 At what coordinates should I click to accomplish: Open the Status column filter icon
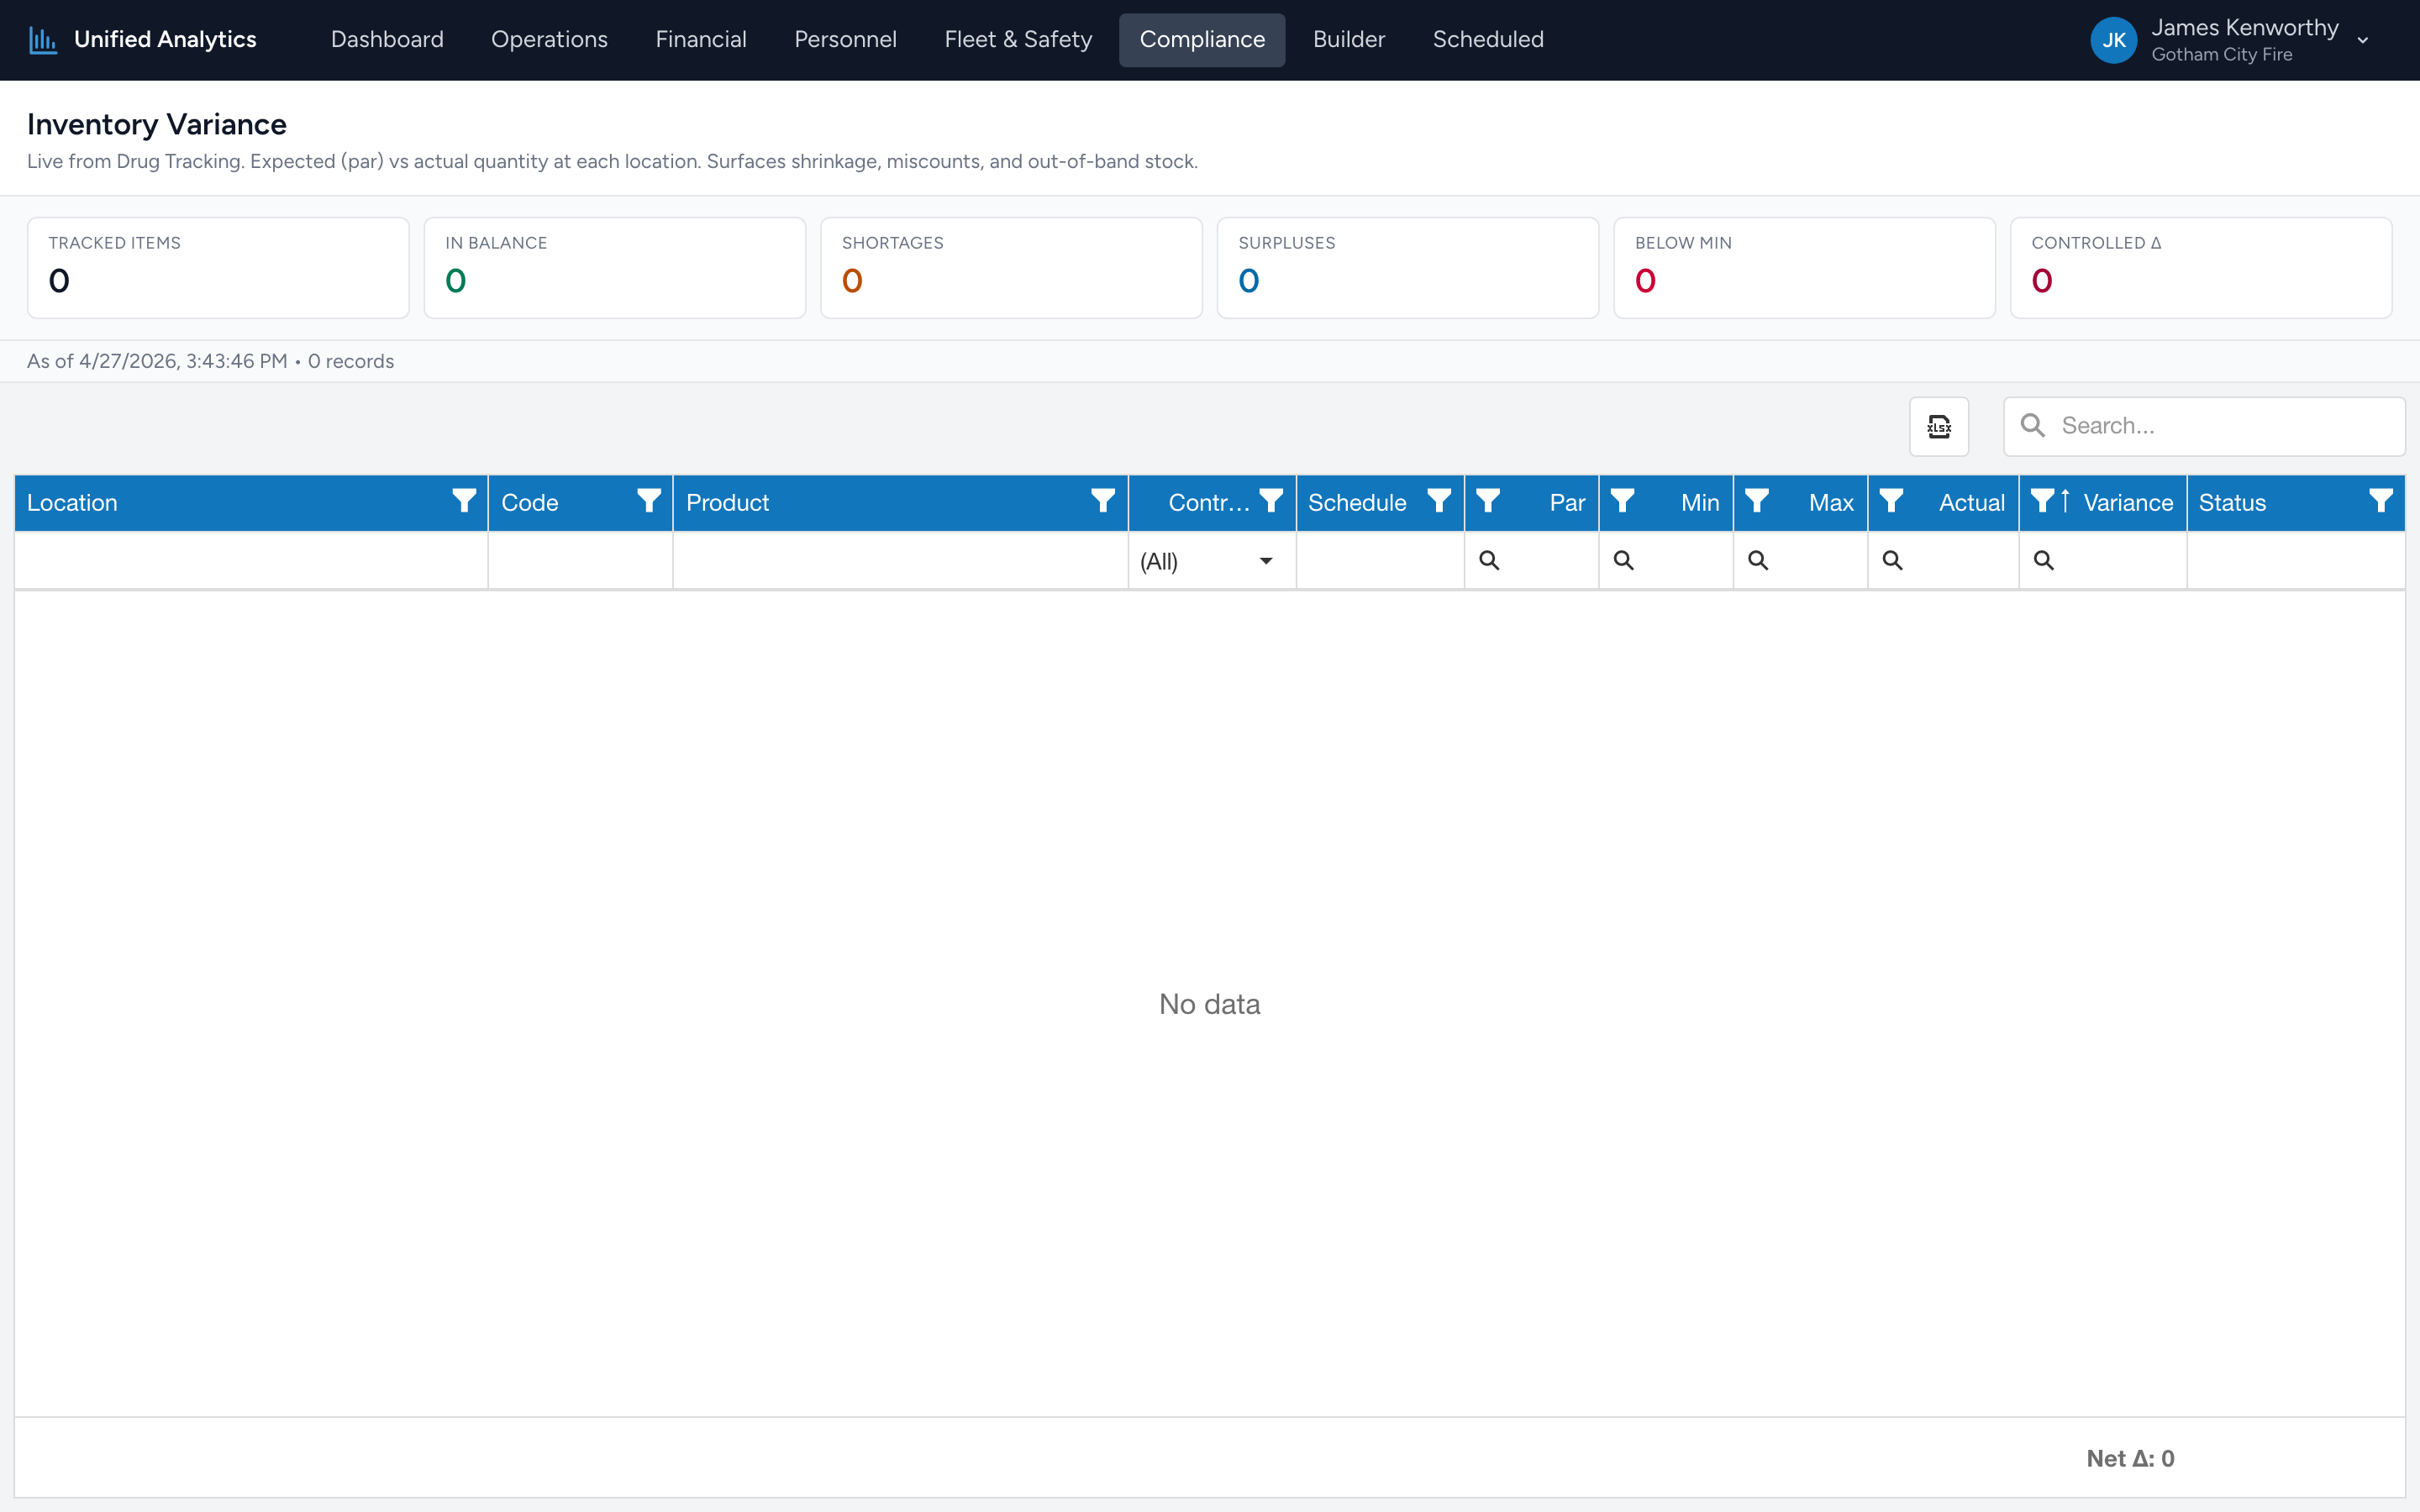pos(2381,501)
